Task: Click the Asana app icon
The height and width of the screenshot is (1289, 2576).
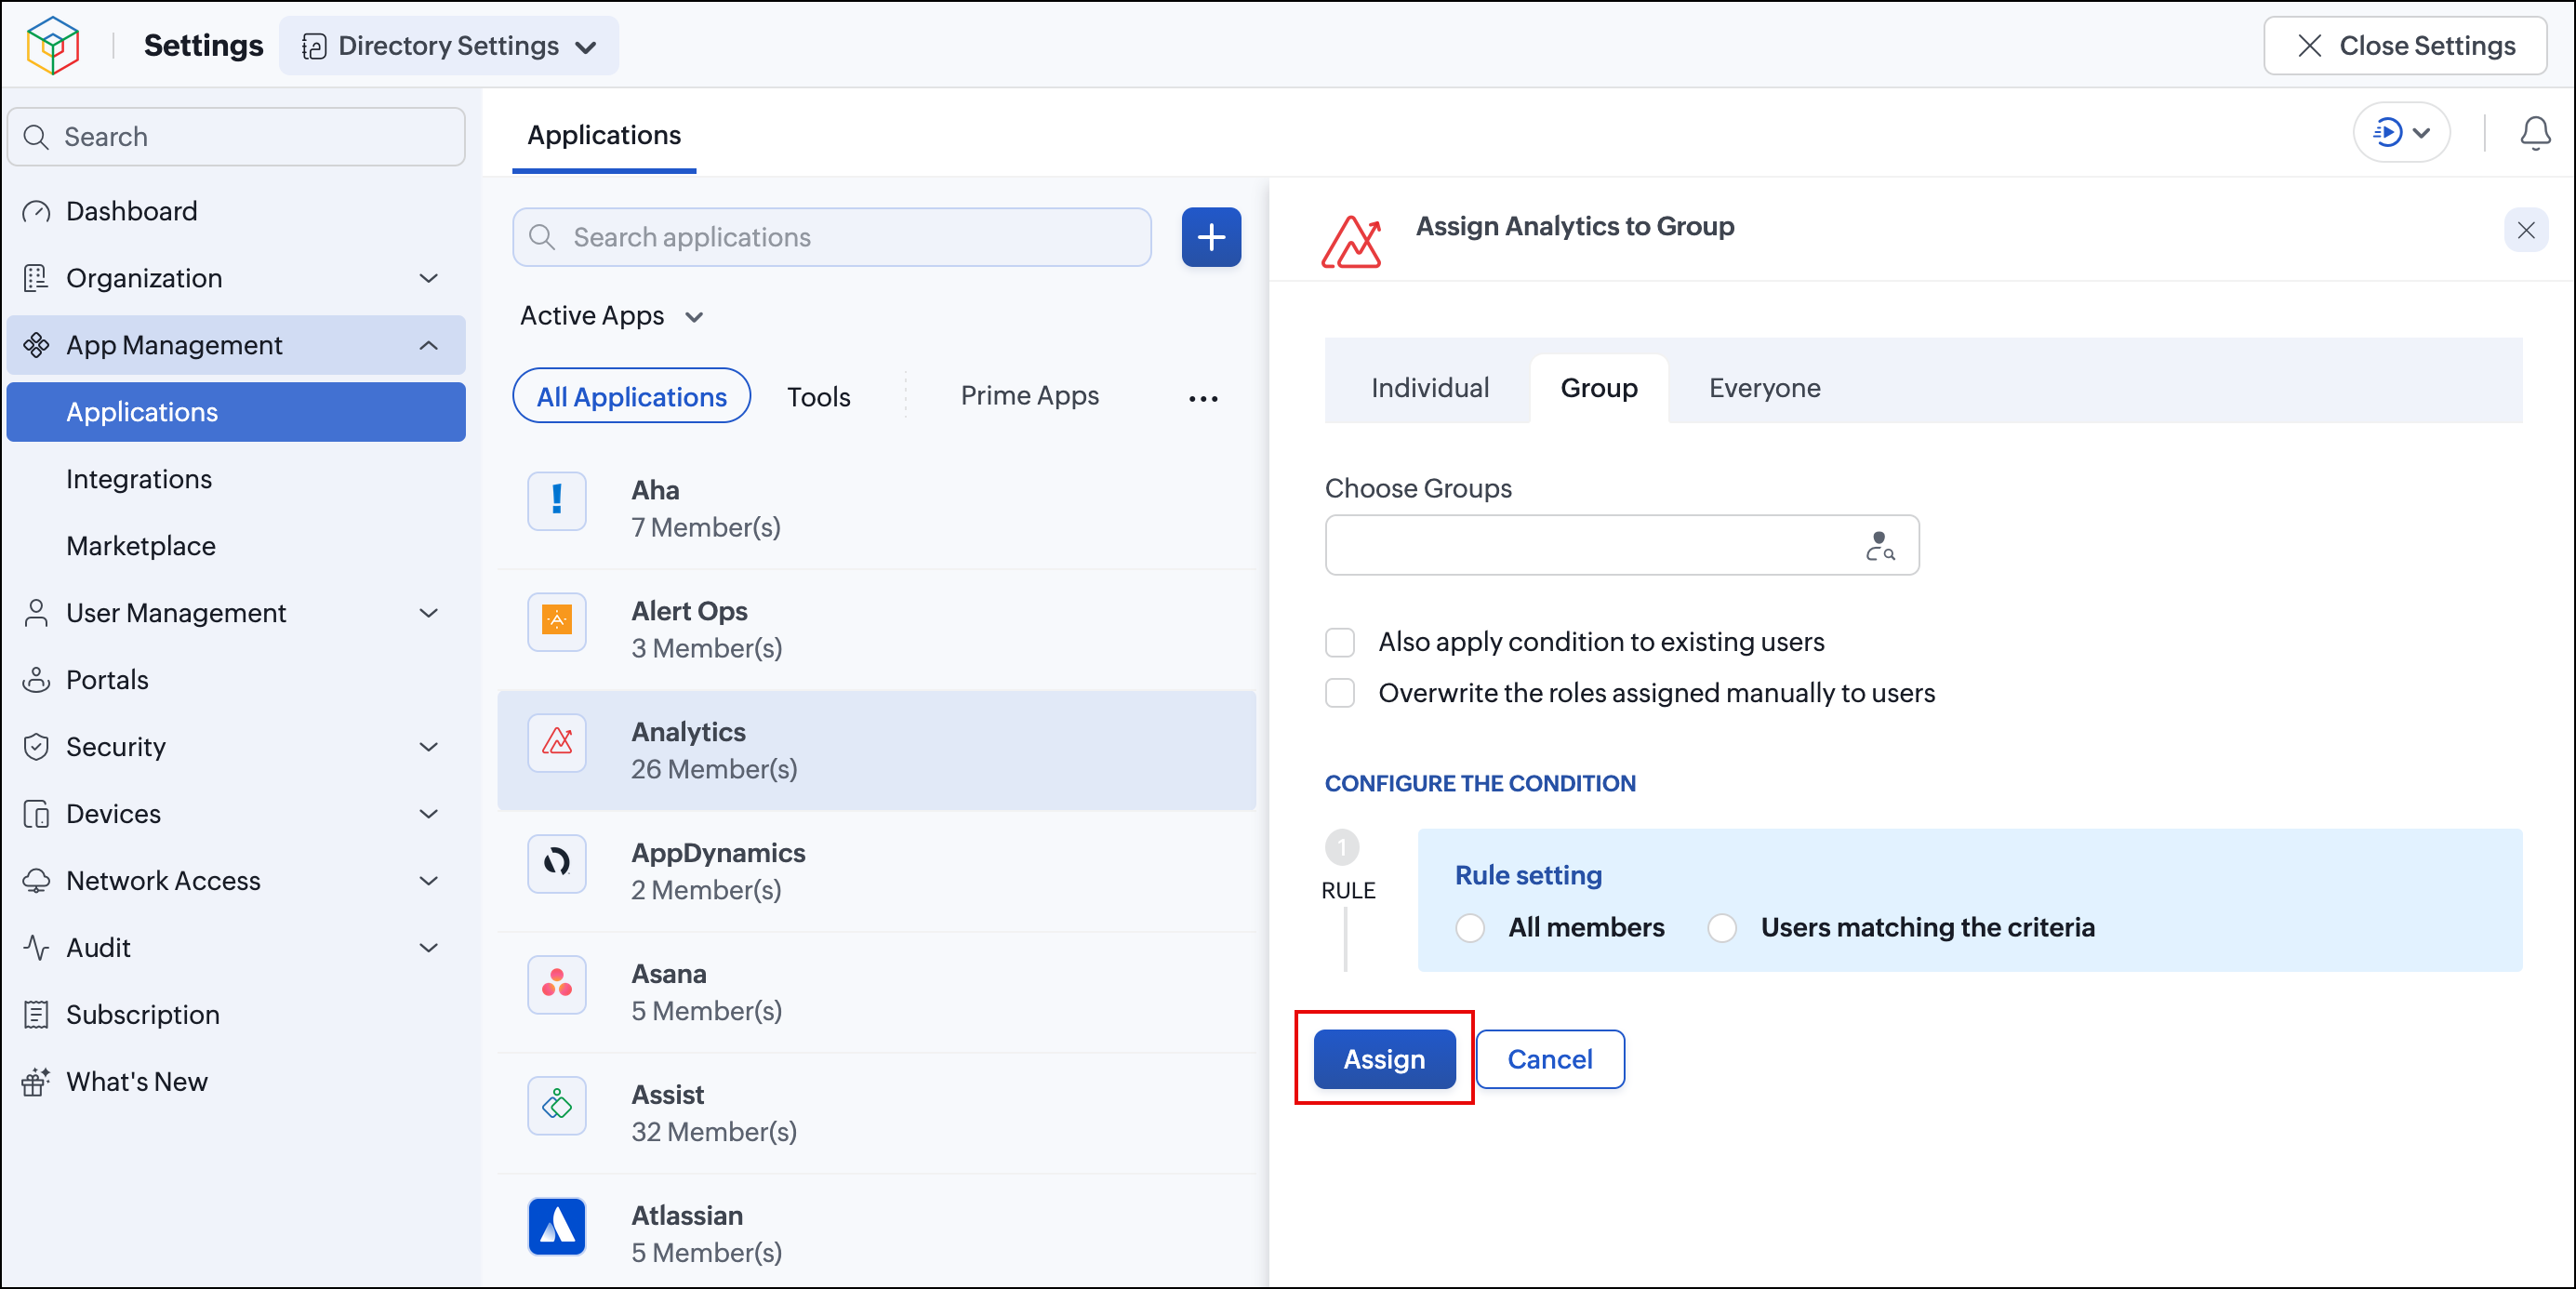Action: pyautogui.click(x=557, y=985)
